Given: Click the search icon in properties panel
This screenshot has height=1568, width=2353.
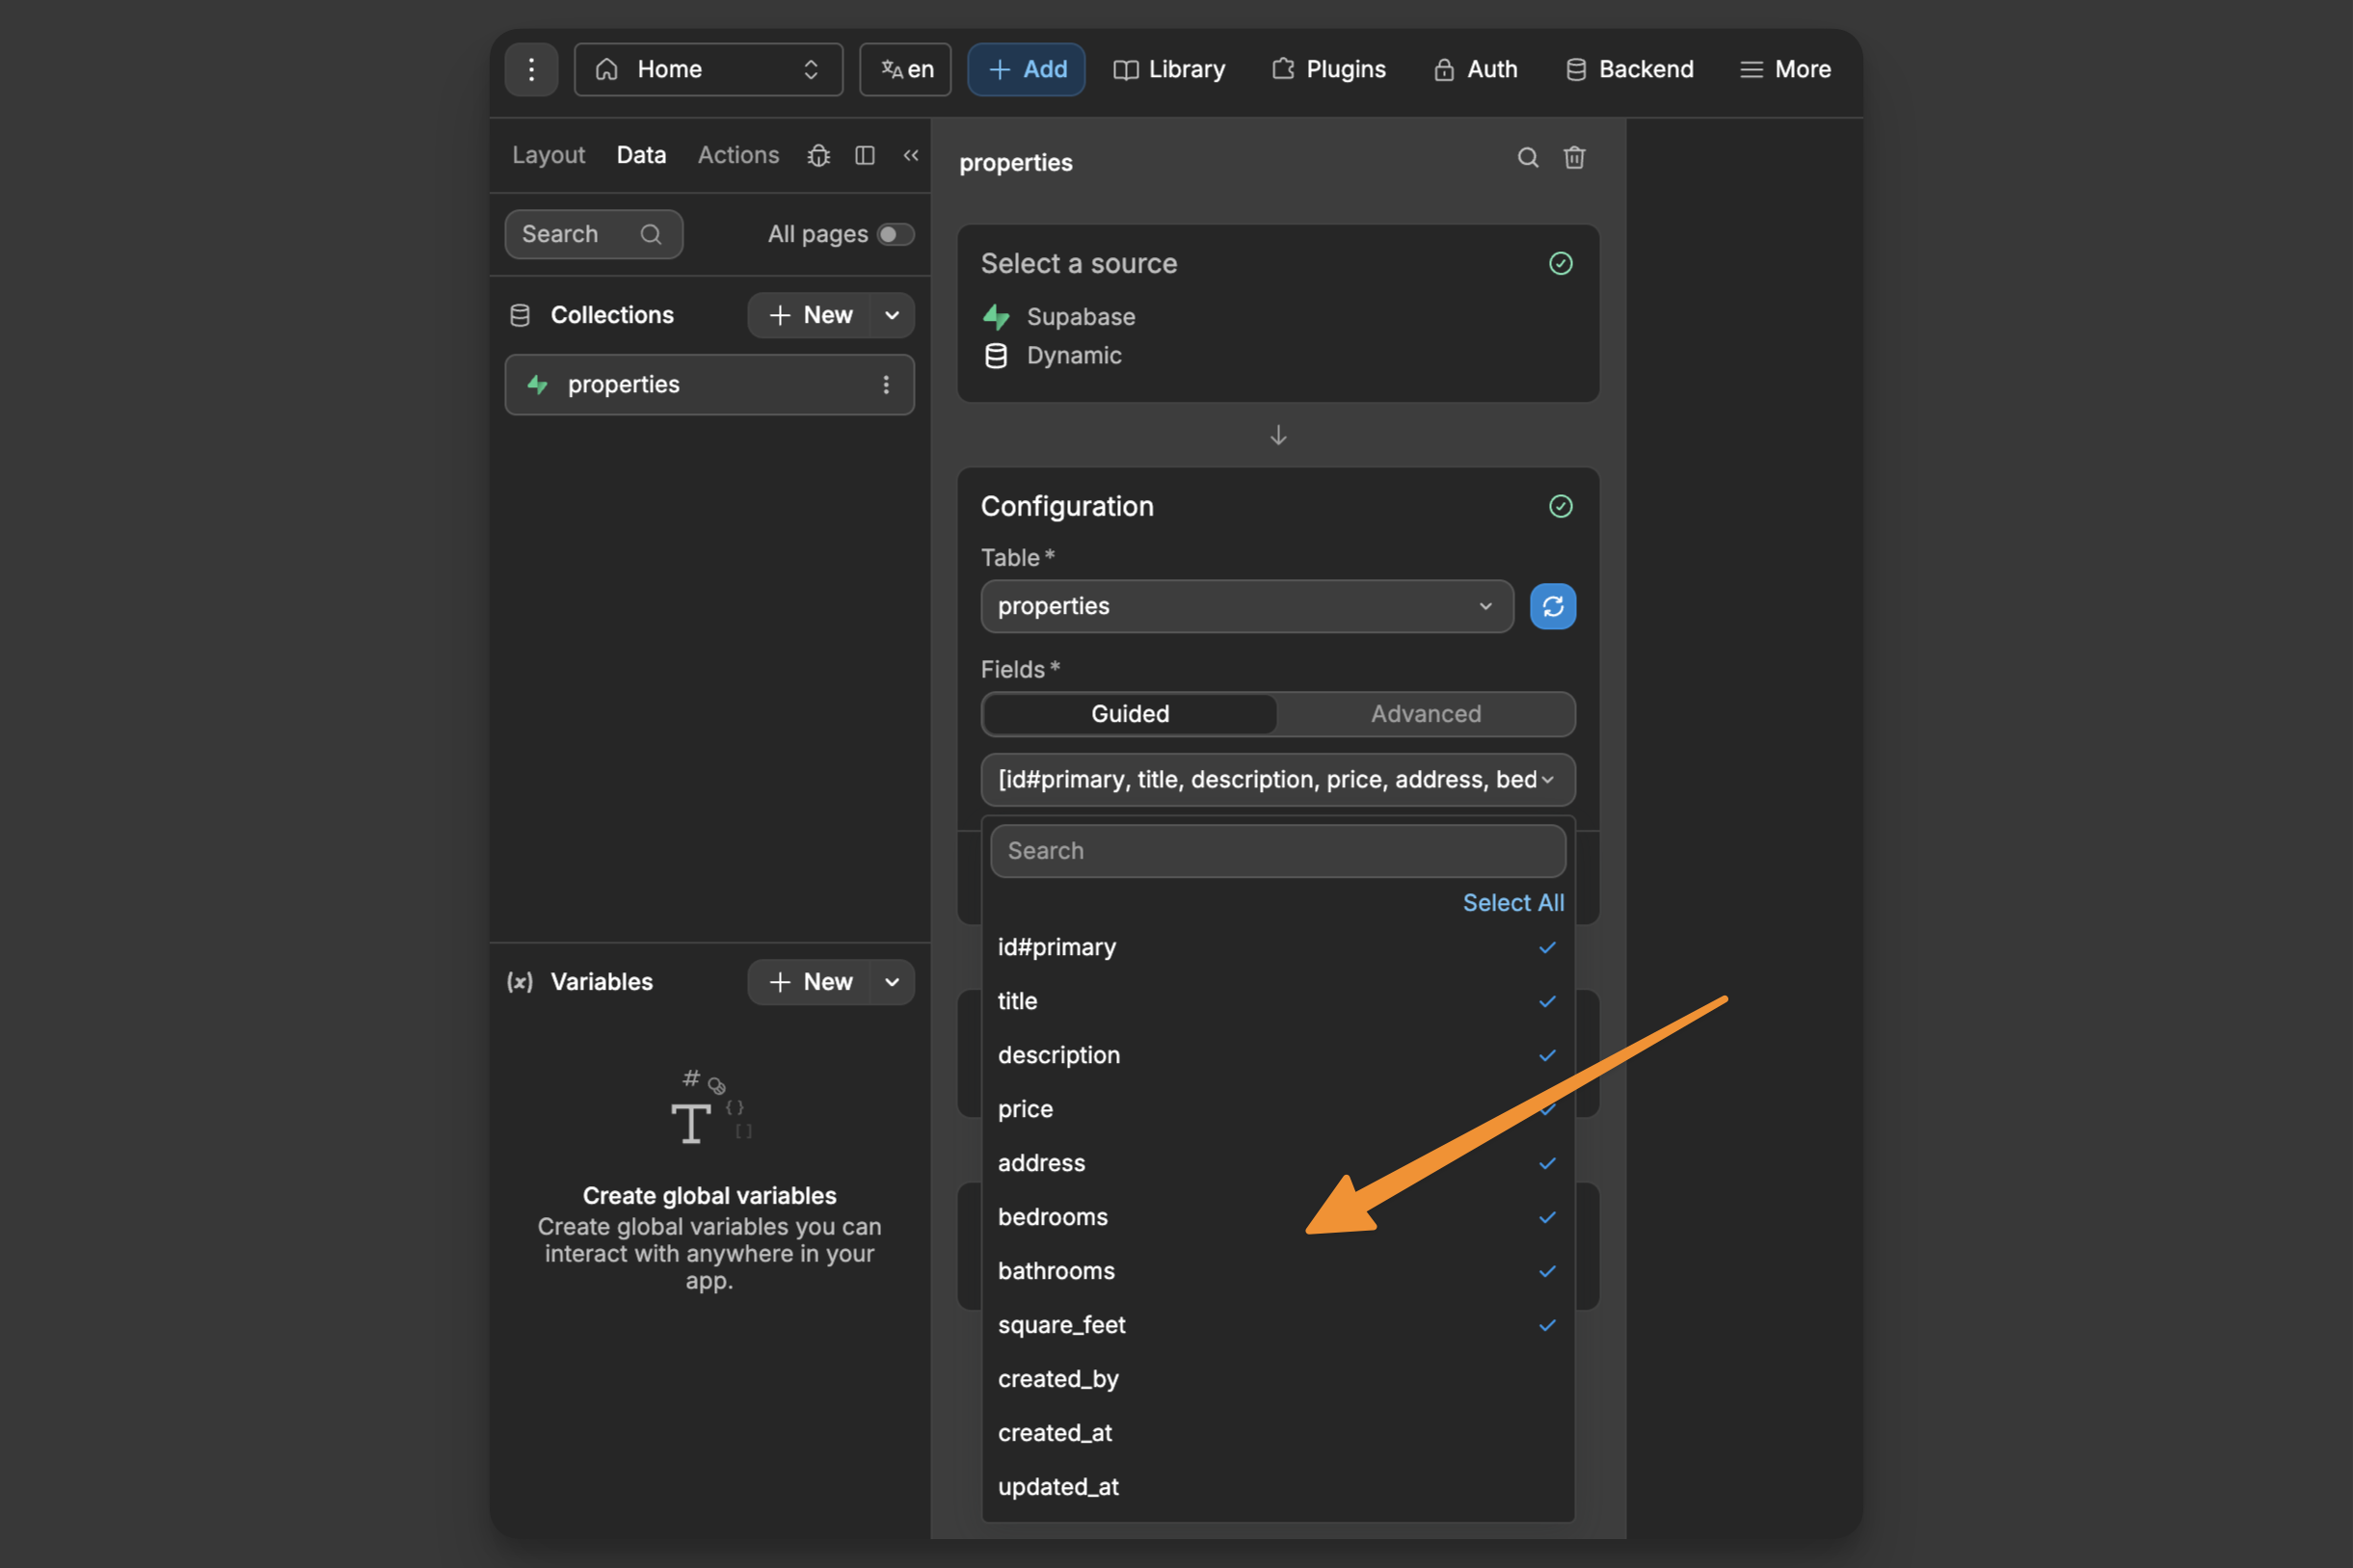Looking at the screenshot, I should 1527,158.
